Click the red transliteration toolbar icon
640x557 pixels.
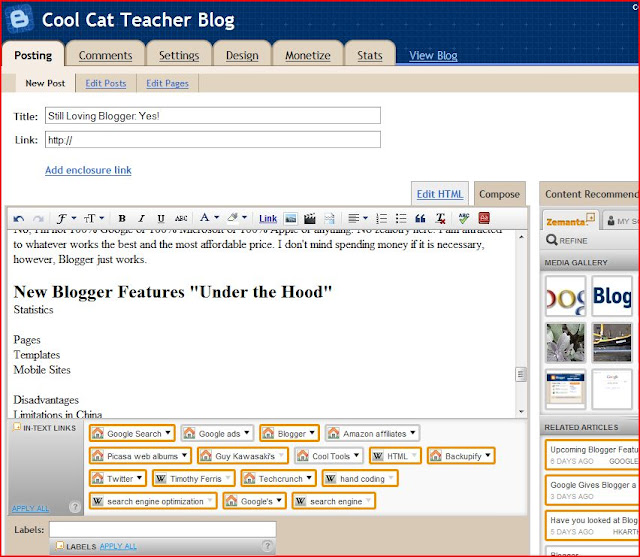click(x=484, y=218)
